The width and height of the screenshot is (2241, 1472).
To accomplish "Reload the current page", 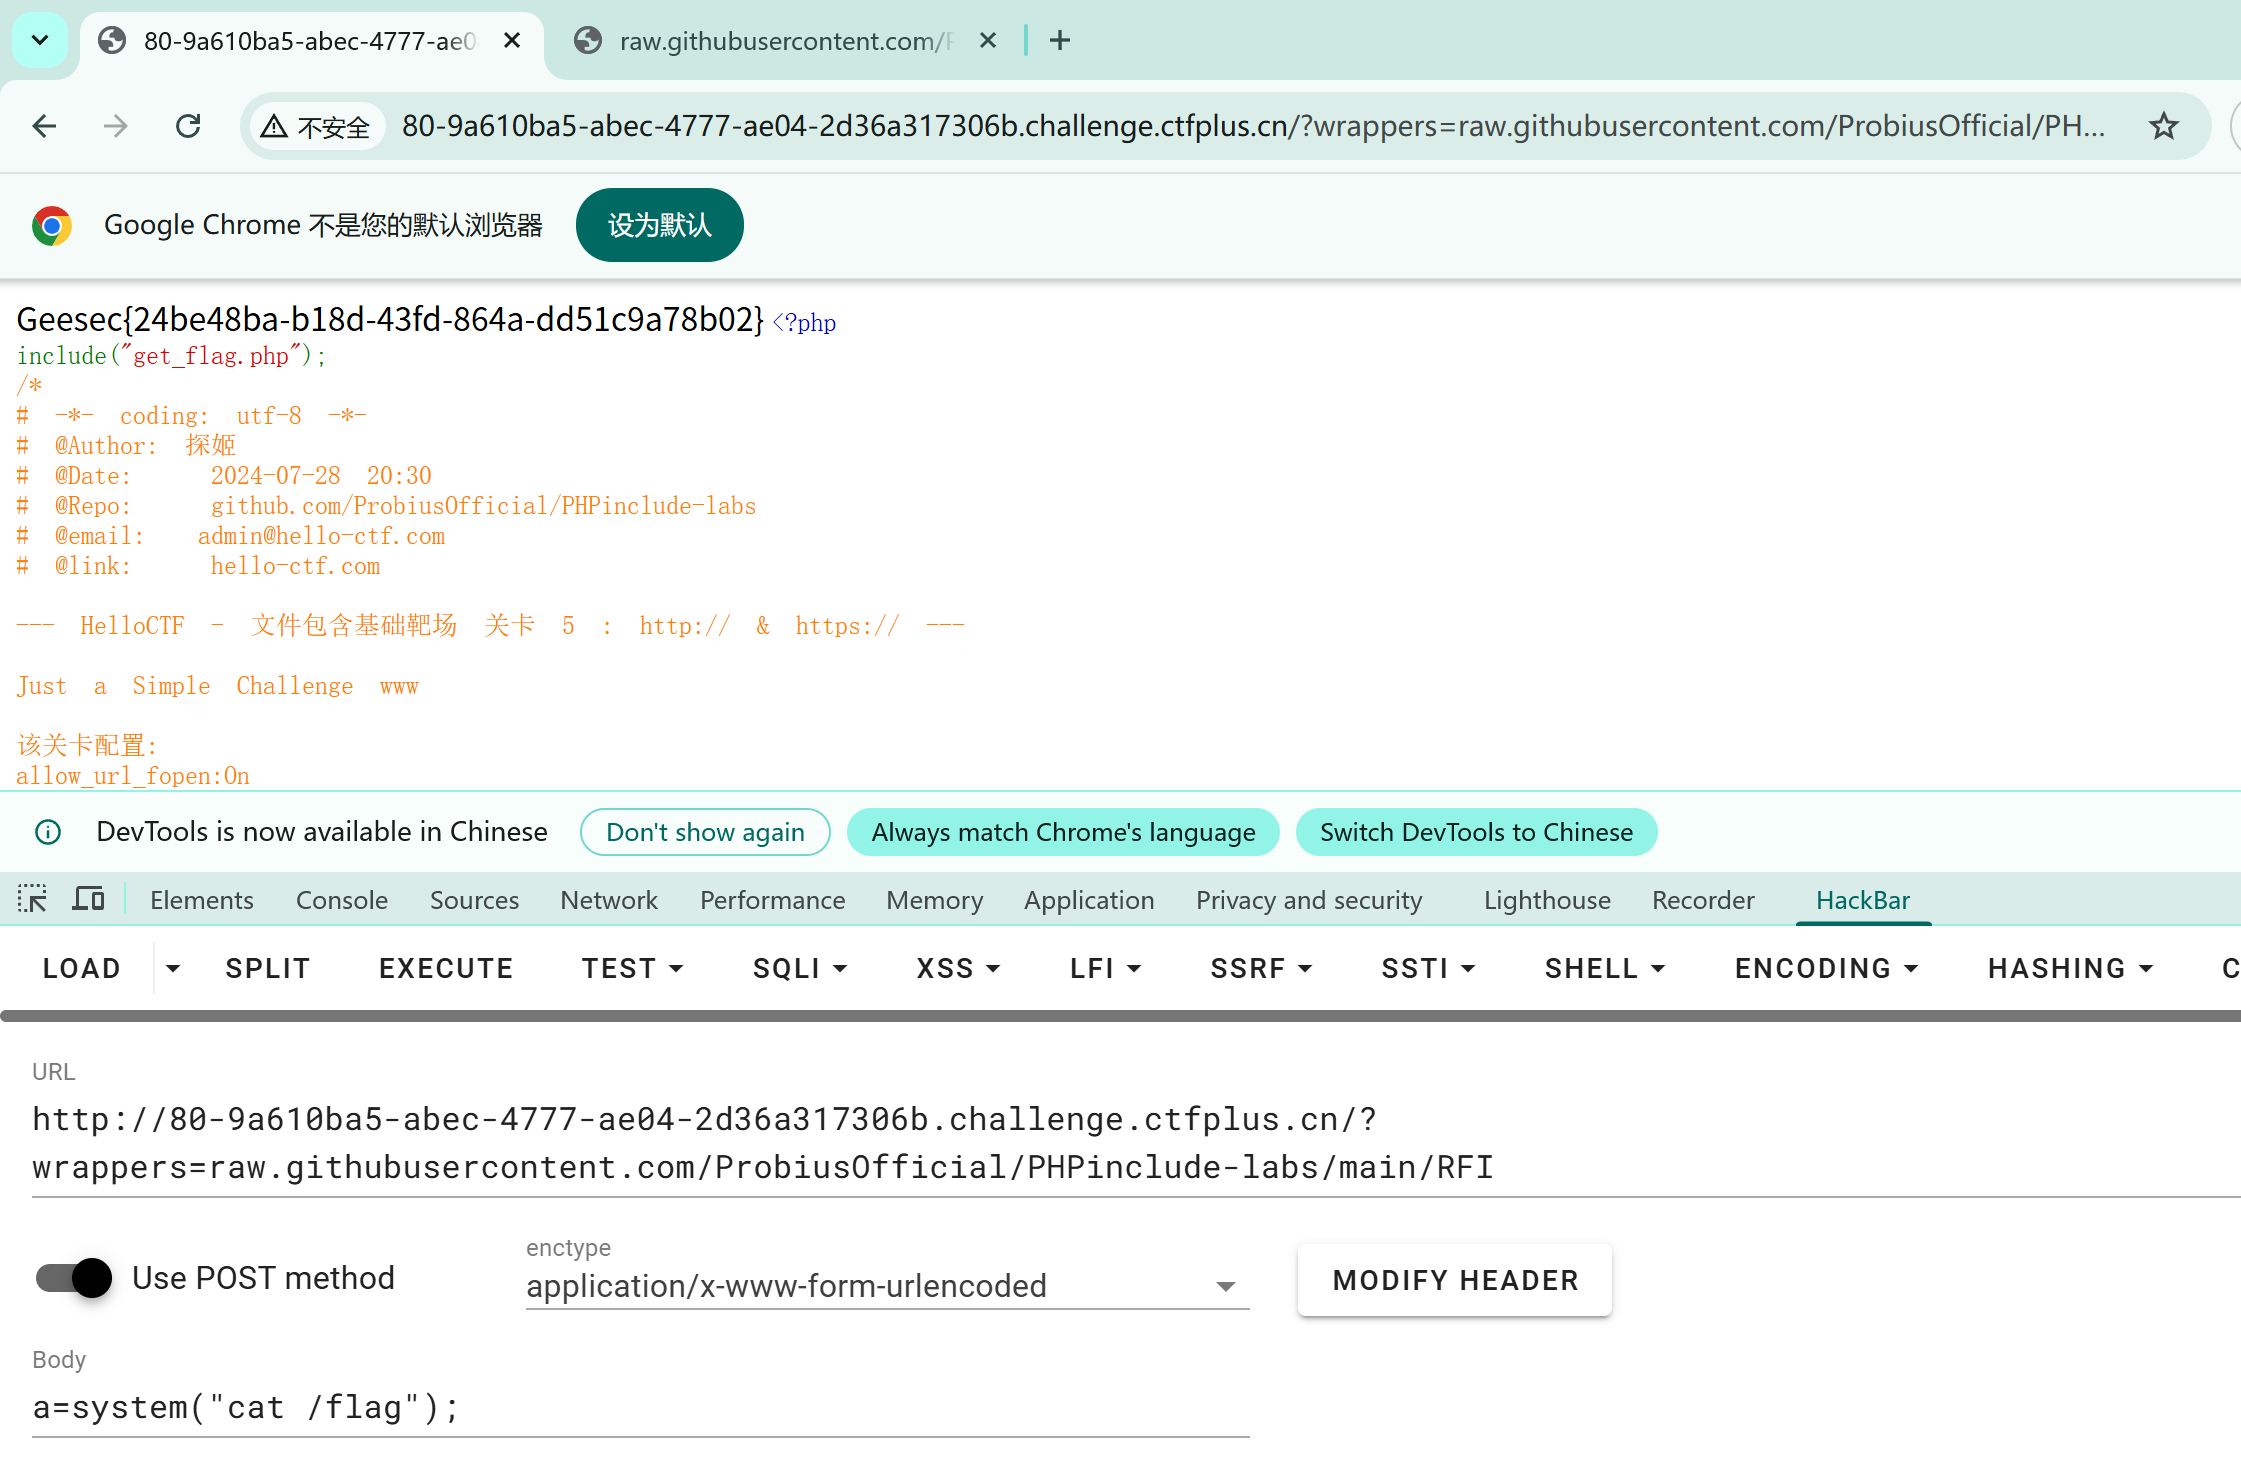I will tap(188, 126).
